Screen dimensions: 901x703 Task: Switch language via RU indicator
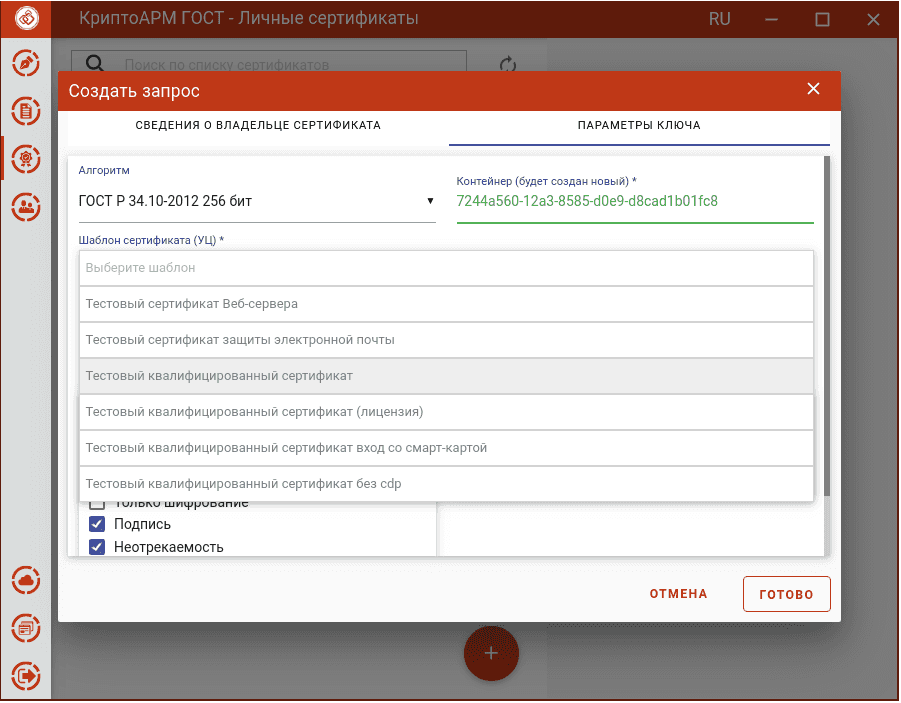pos(719,19)
